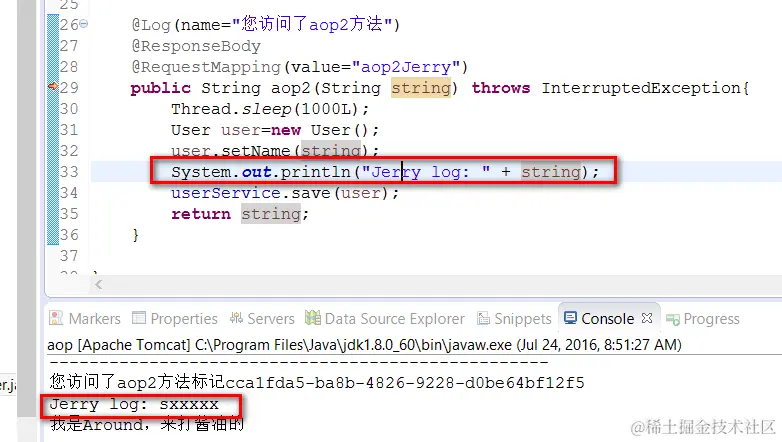Image resolution: width=782 pixels, height=442 pixels.
Task: Click the throws keyword on line 29
Action: 501,88
